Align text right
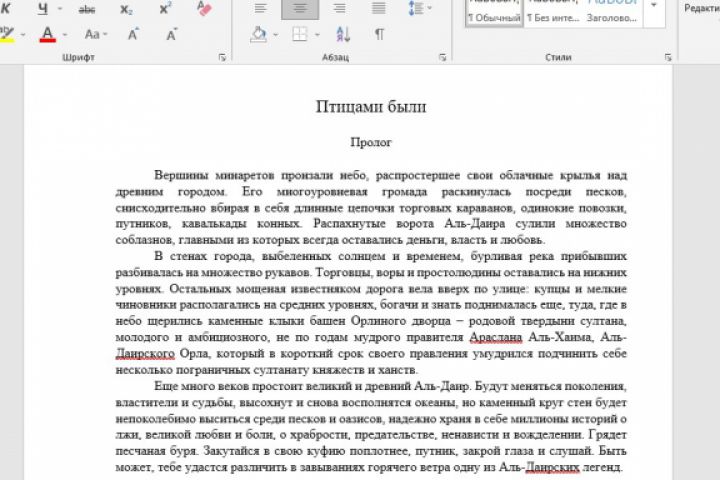The image size is (720, 480). point(339,8)
